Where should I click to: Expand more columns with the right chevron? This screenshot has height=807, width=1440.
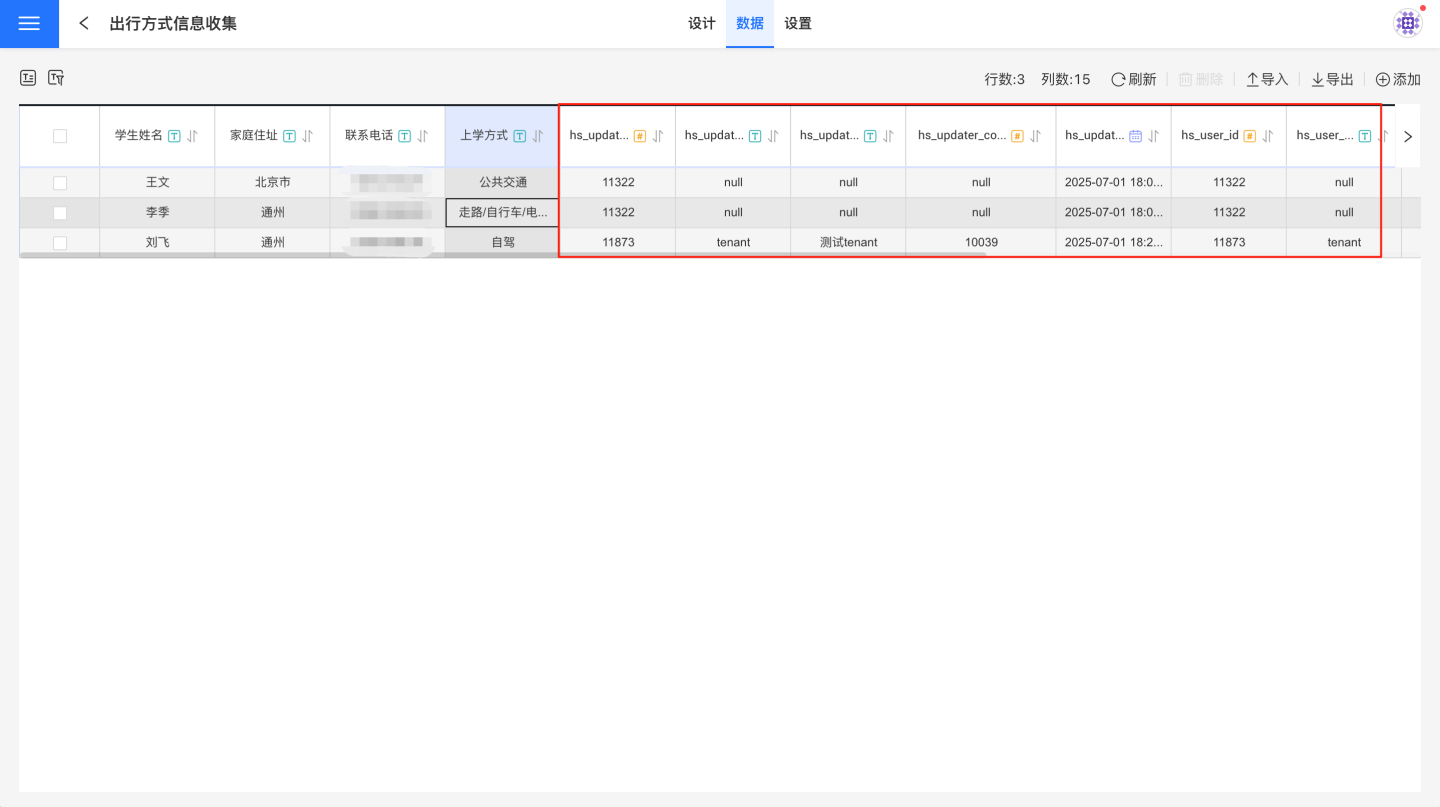point(1408,136)
